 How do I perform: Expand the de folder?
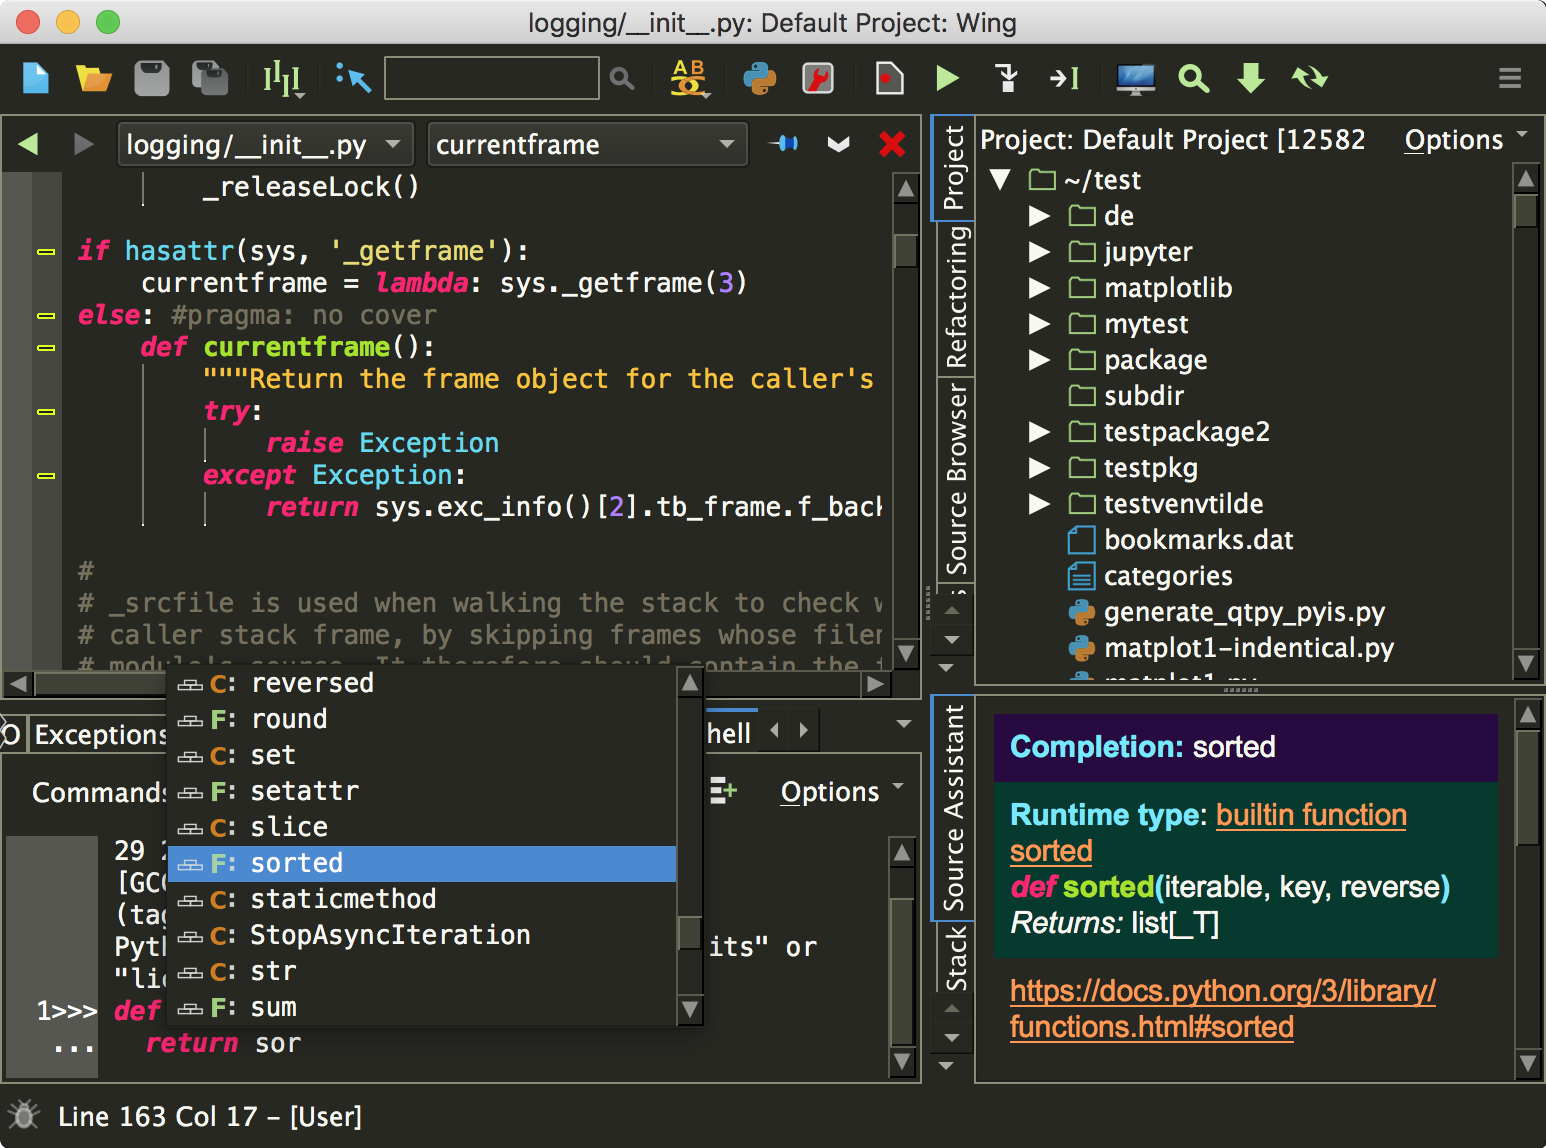(1040, 216)
